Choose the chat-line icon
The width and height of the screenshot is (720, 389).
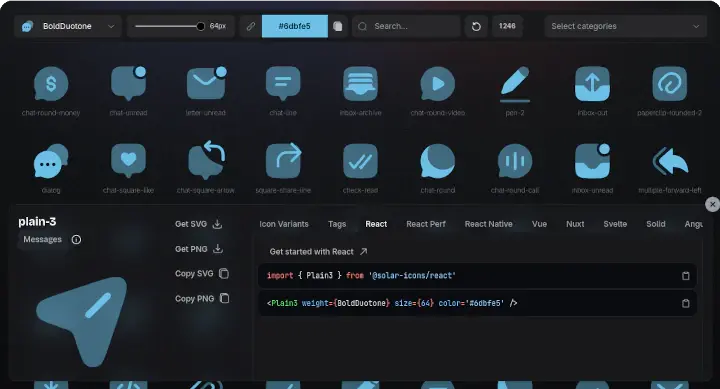point(283,84)
